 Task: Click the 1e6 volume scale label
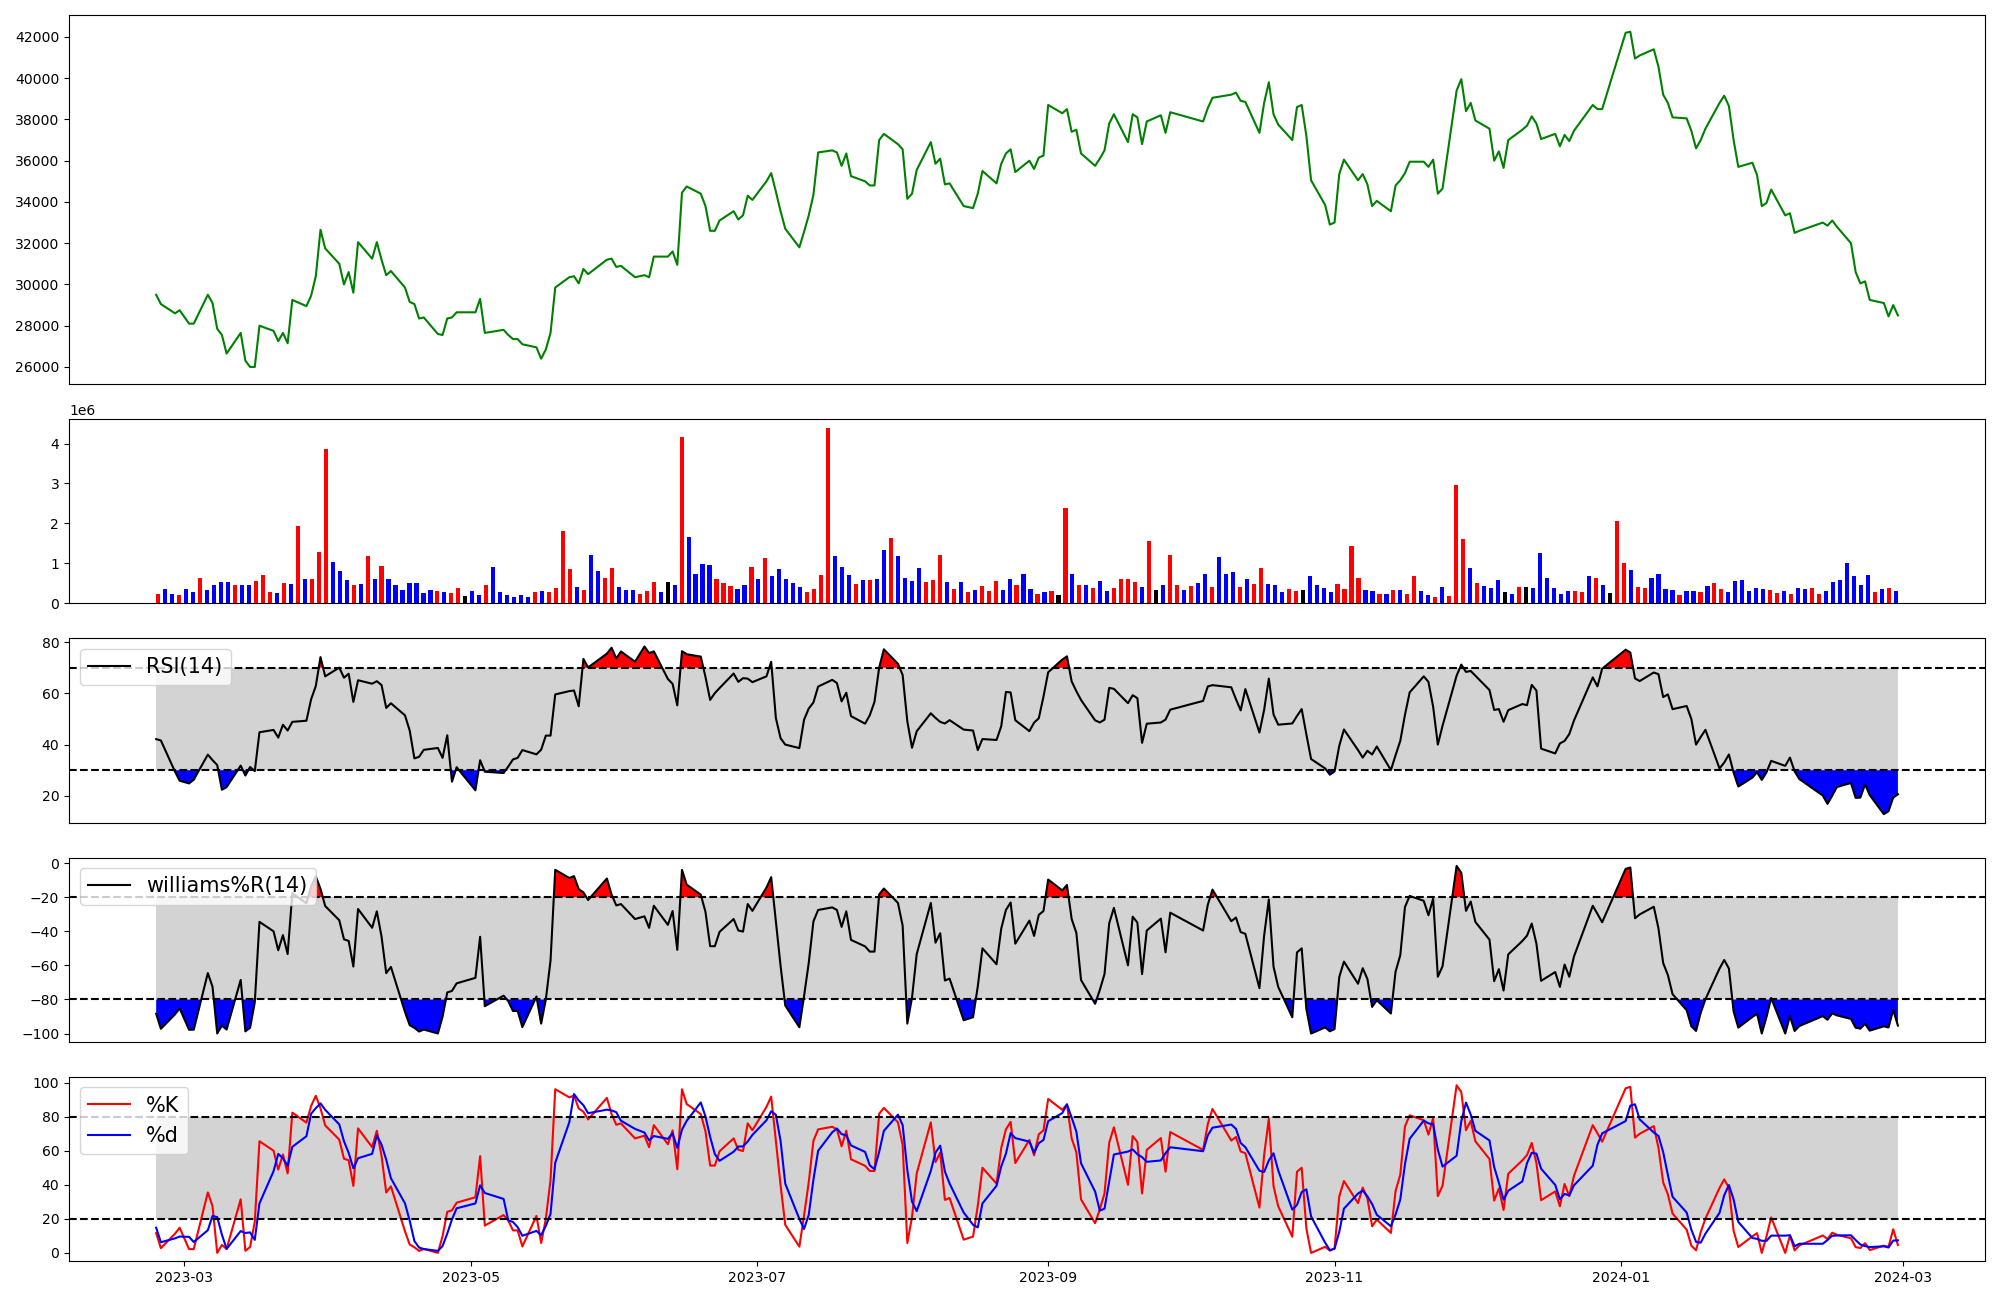(x=82, y=411)
